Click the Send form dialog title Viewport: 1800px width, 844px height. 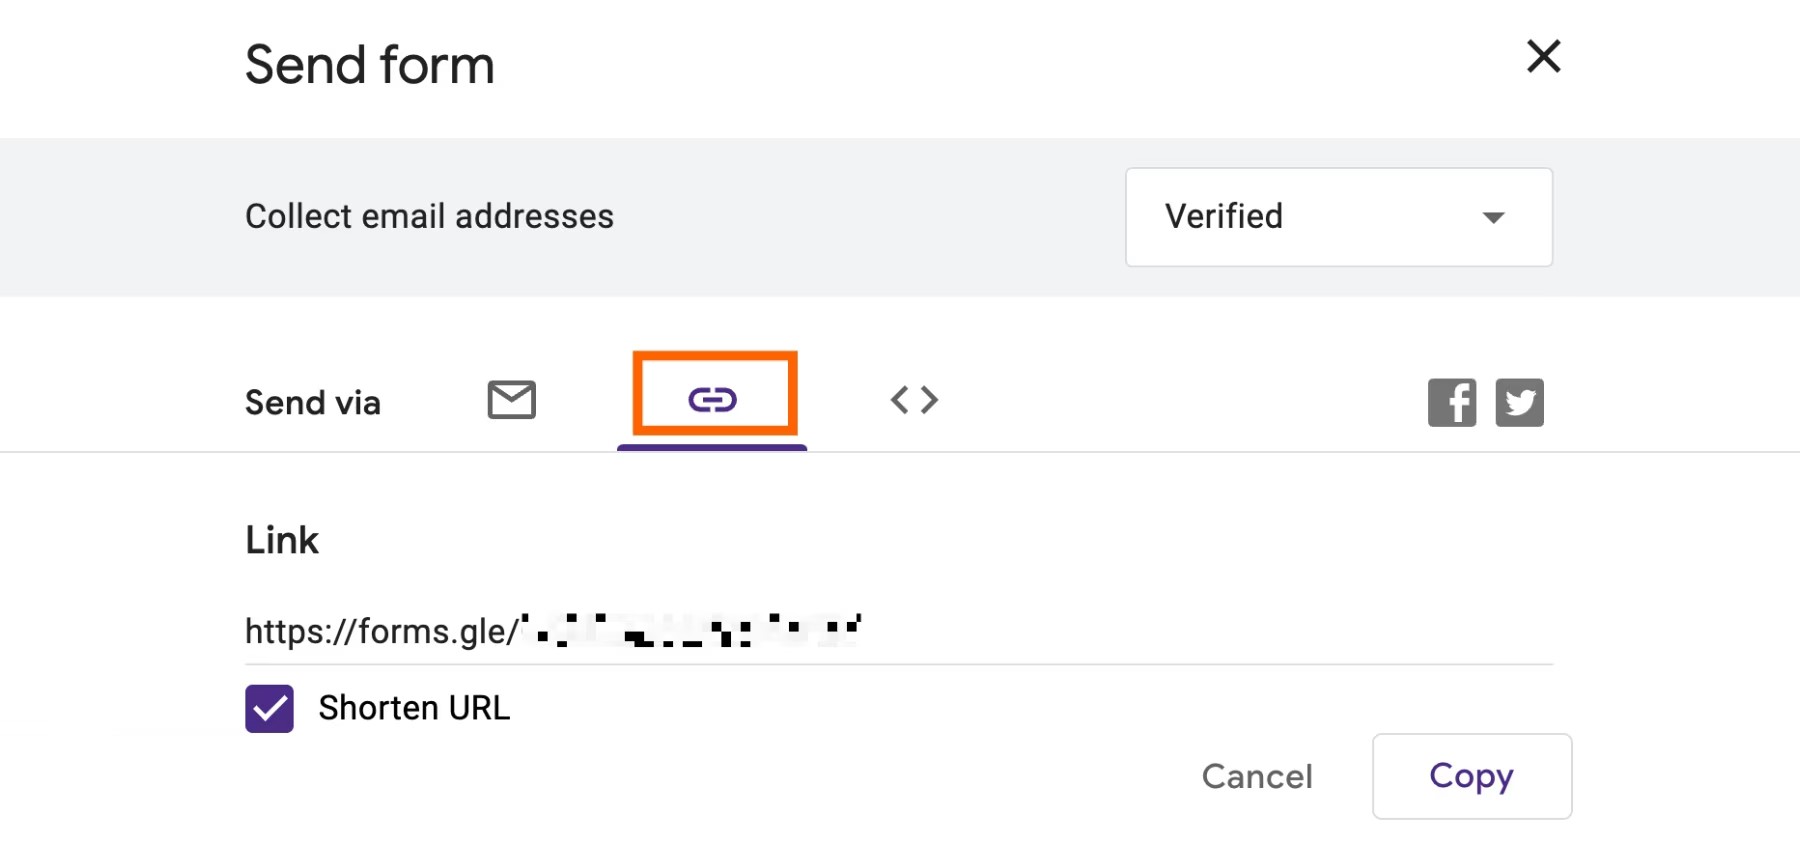370,65
